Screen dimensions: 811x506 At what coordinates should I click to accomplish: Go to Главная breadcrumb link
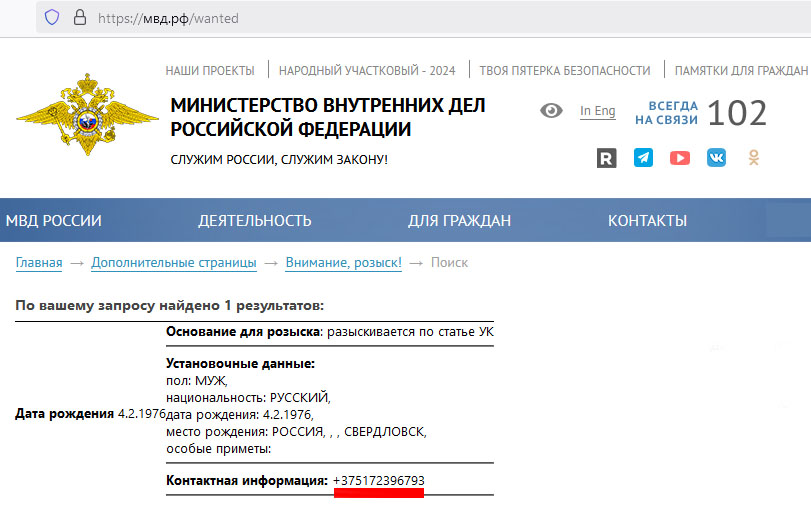pos(39,263)
